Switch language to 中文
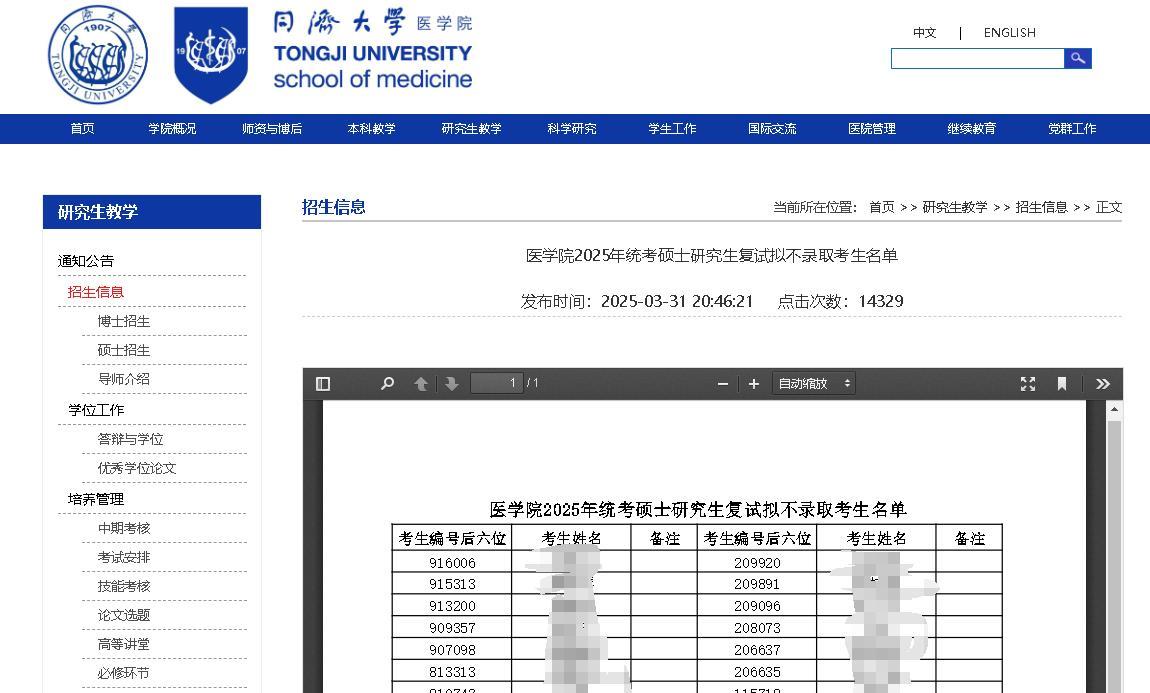The image size is (1150, 693). click(x=924, y=32)
